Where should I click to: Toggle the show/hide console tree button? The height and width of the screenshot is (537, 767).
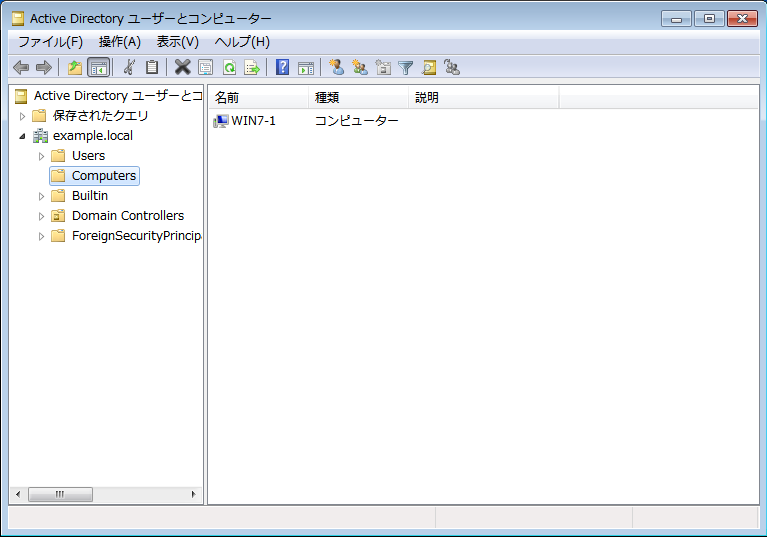[99, 67]
